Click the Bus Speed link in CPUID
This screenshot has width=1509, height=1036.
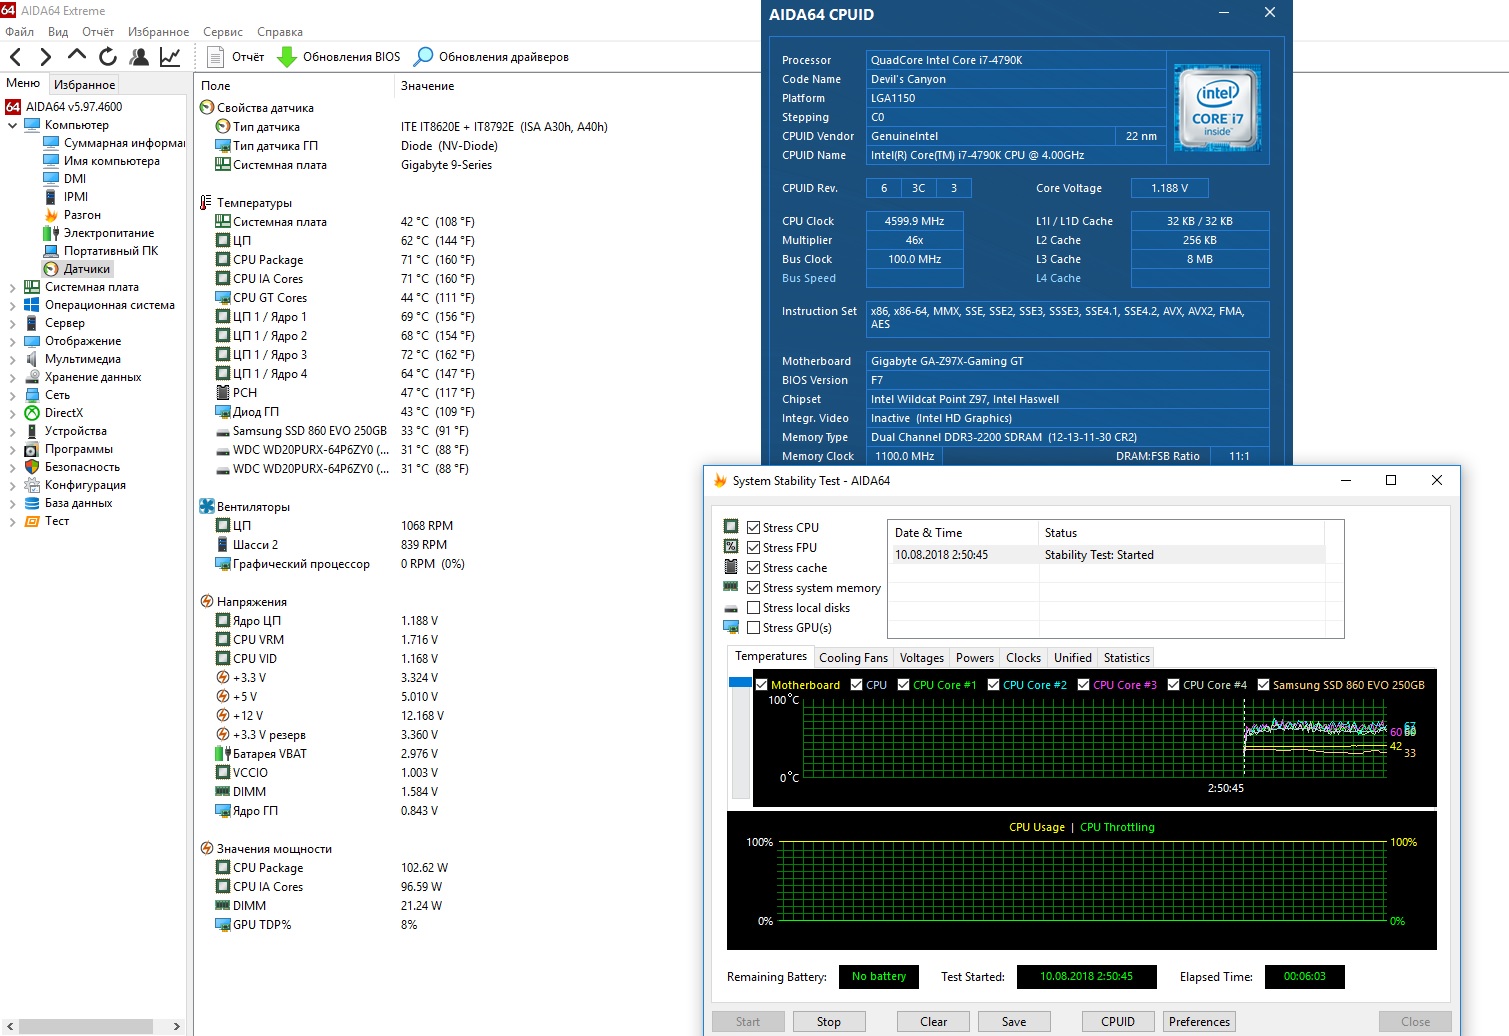[x=809, y=278]
